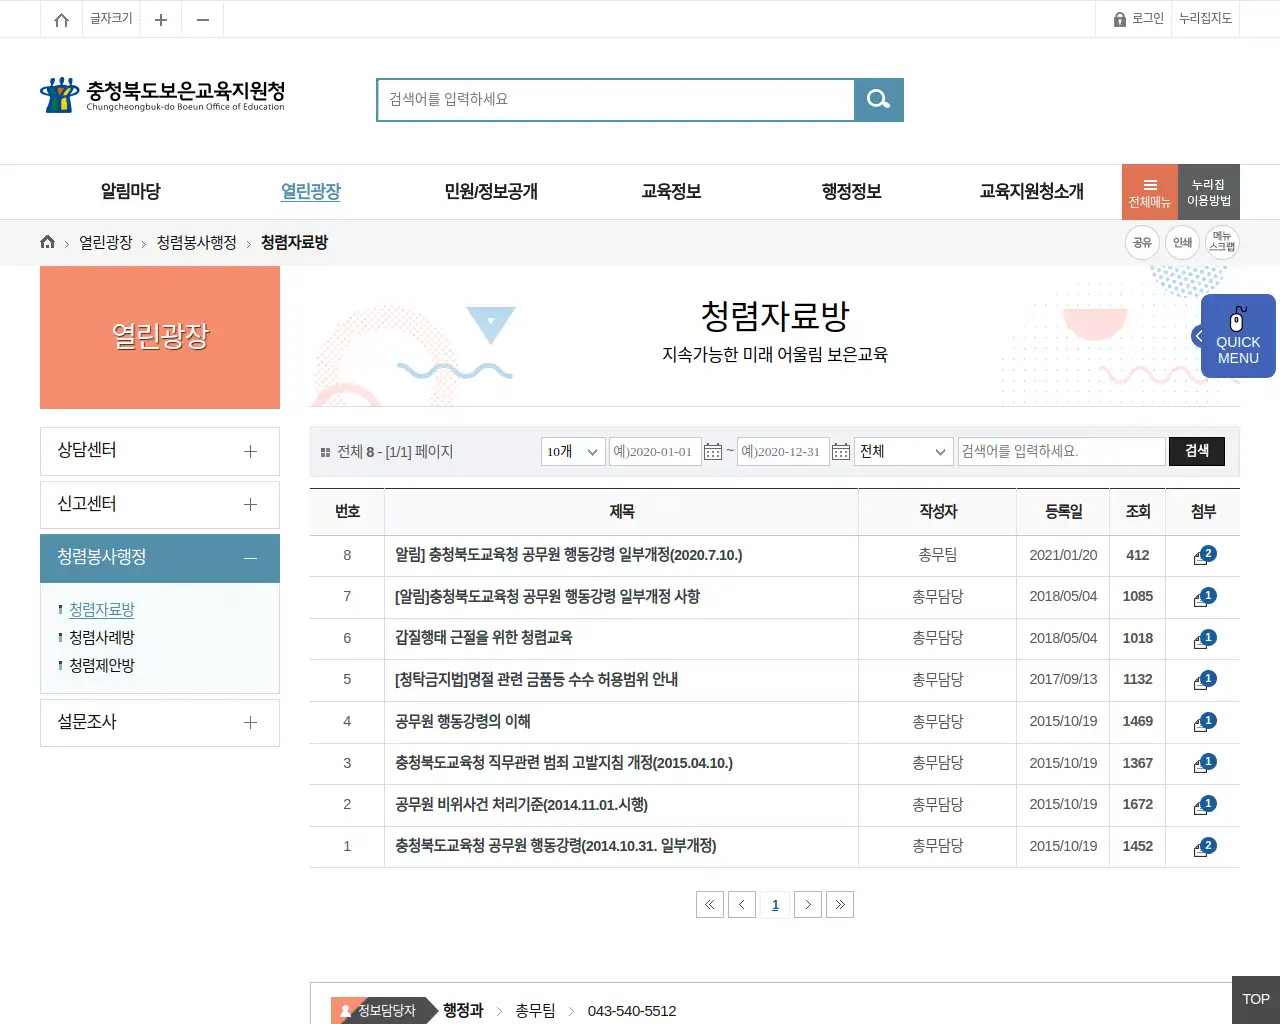Select the 청렴자료방 sidebar link
The height and width of the screenshot is (1024, 1280).
102,610
